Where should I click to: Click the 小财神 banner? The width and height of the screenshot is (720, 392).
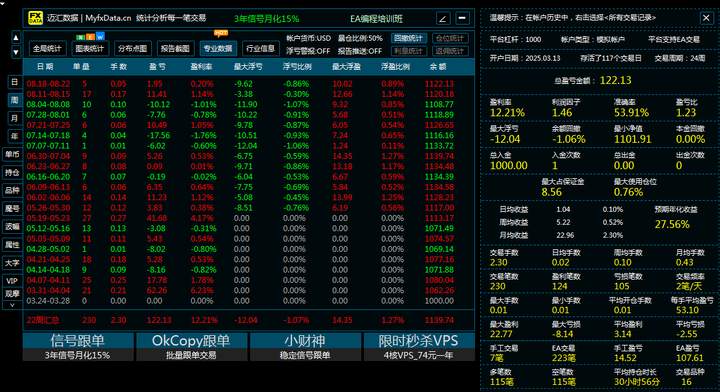pyautogui.click(x=305, y=347)
